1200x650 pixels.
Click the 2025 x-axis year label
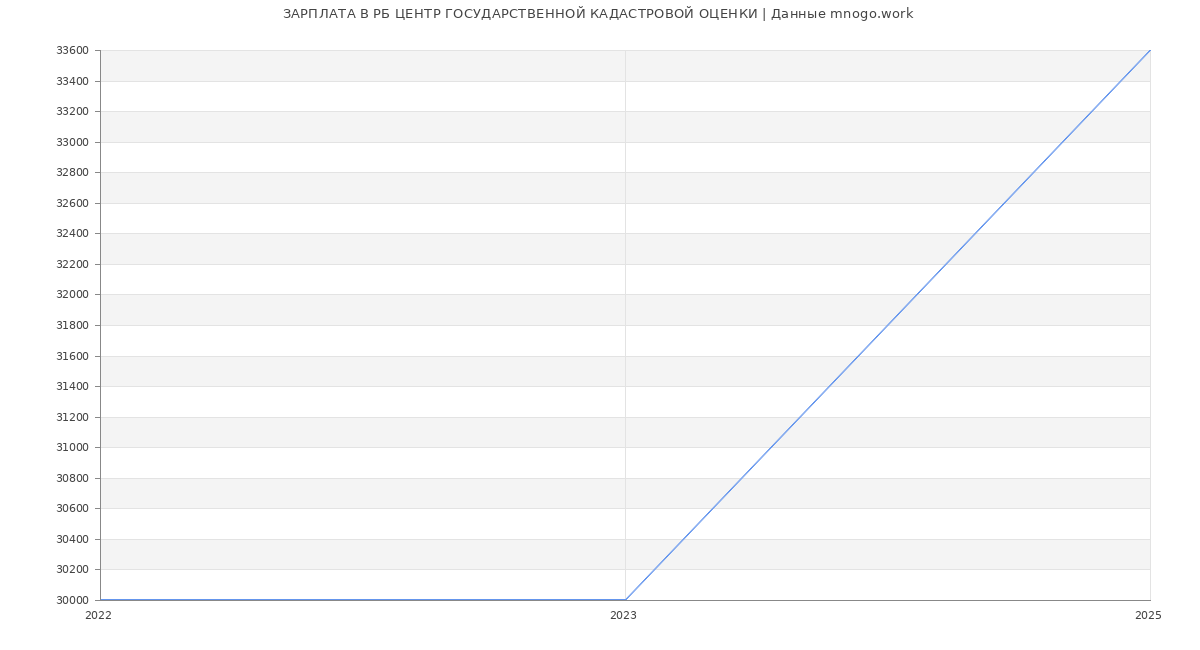[1148, 616]
